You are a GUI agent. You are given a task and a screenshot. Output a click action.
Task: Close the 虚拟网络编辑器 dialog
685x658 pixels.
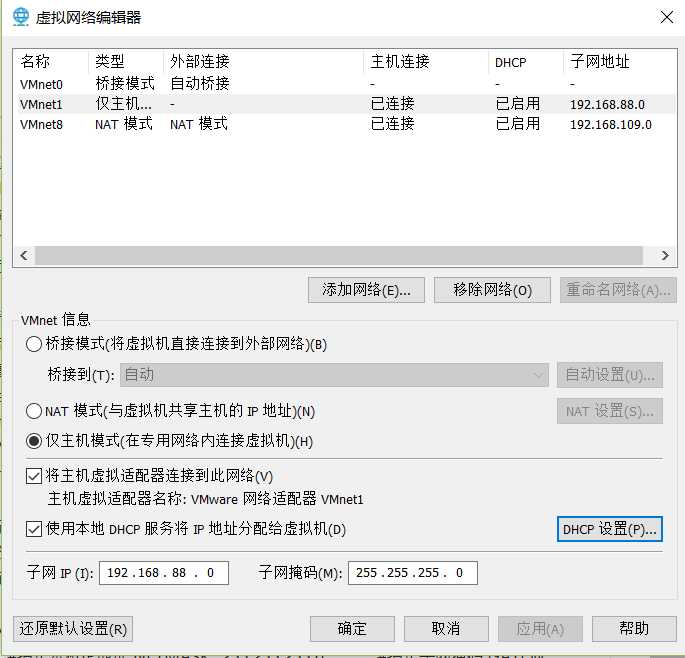[667, 17]
